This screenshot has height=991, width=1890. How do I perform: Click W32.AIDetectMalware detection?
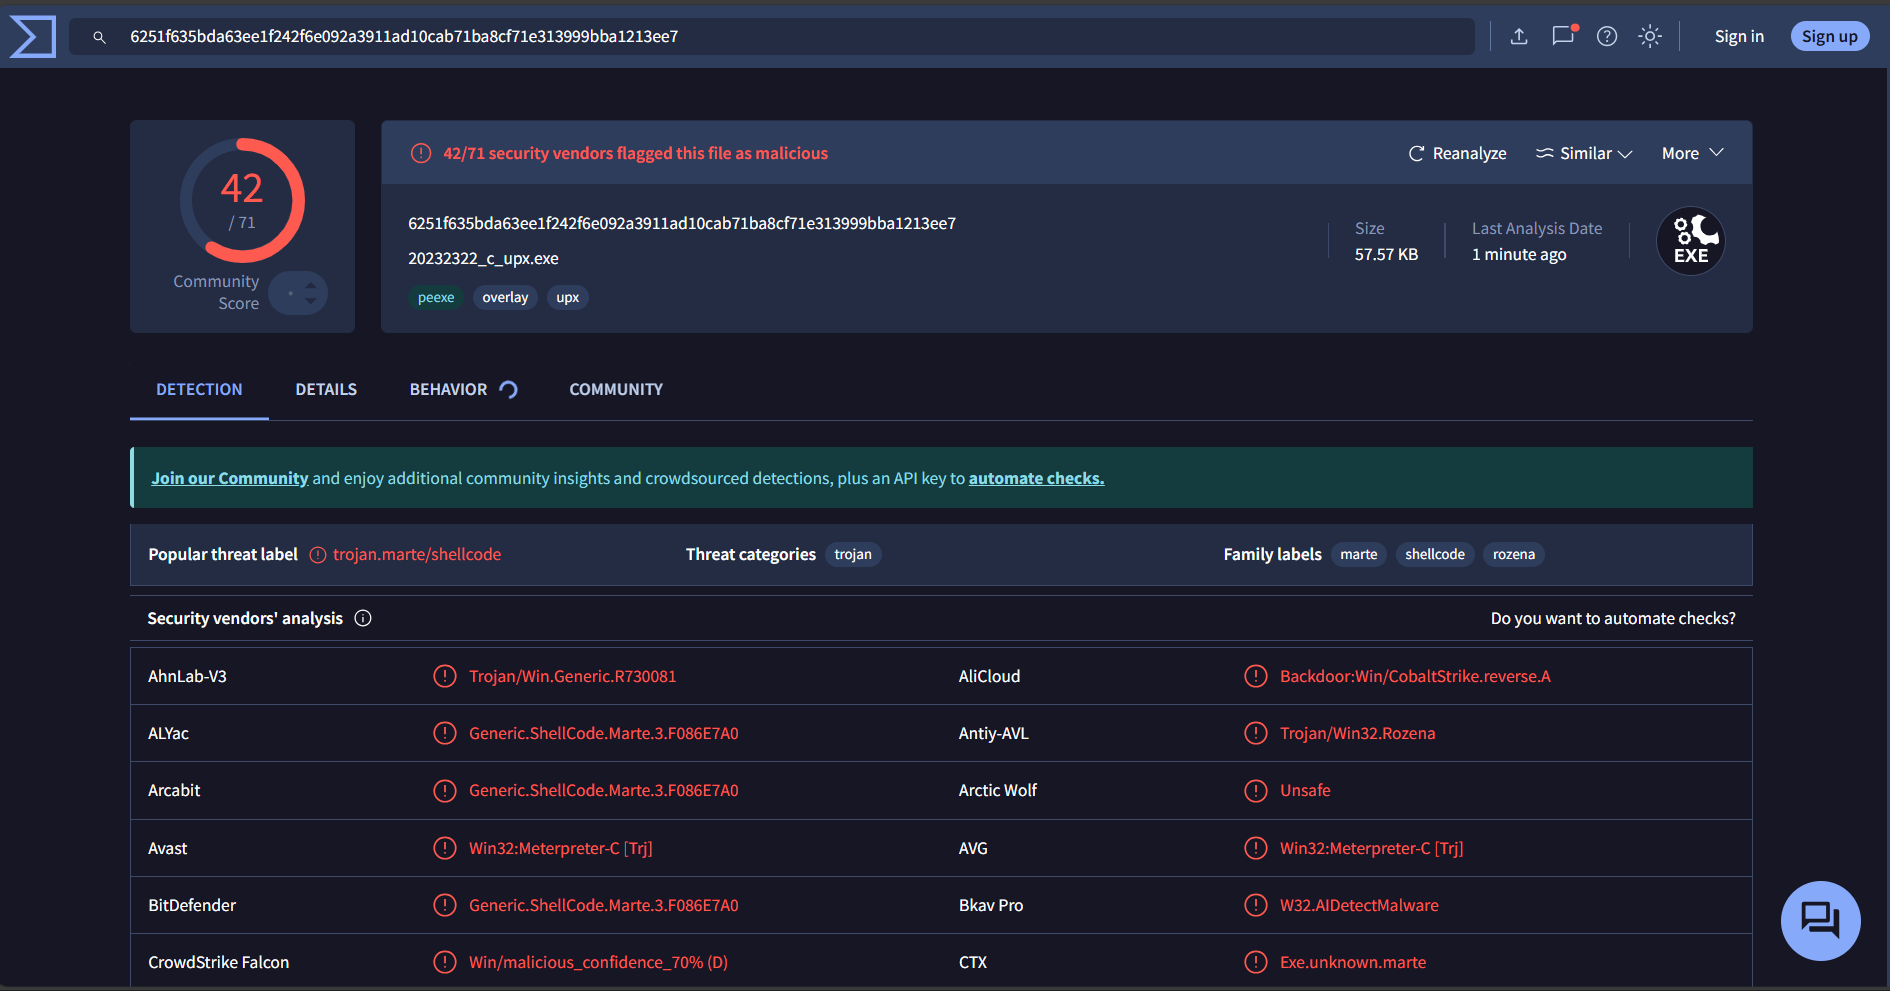[x=1359, y=905]
